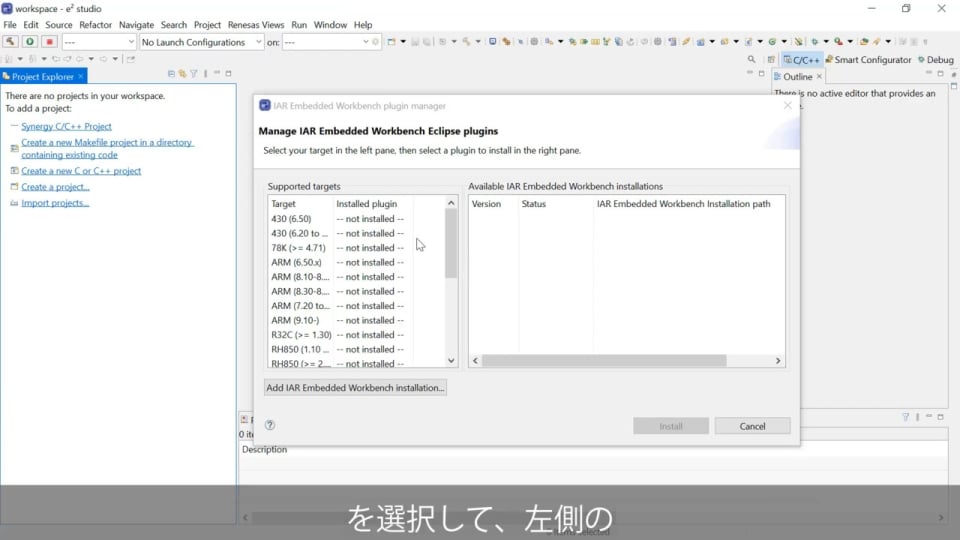Screen dimensions: 960x540
Task: Open the Renesas Views menu
Action: click(x=256, y=25)
